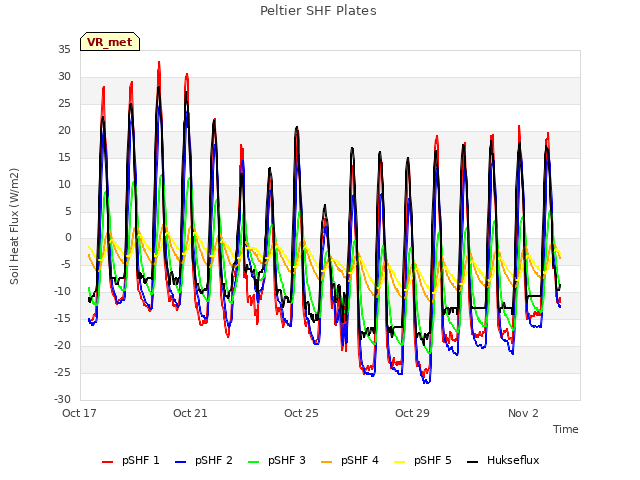Screen dimensions: 640x480
Task: Click the green pSHF 3 legend swatch
Action: point(253,462)
